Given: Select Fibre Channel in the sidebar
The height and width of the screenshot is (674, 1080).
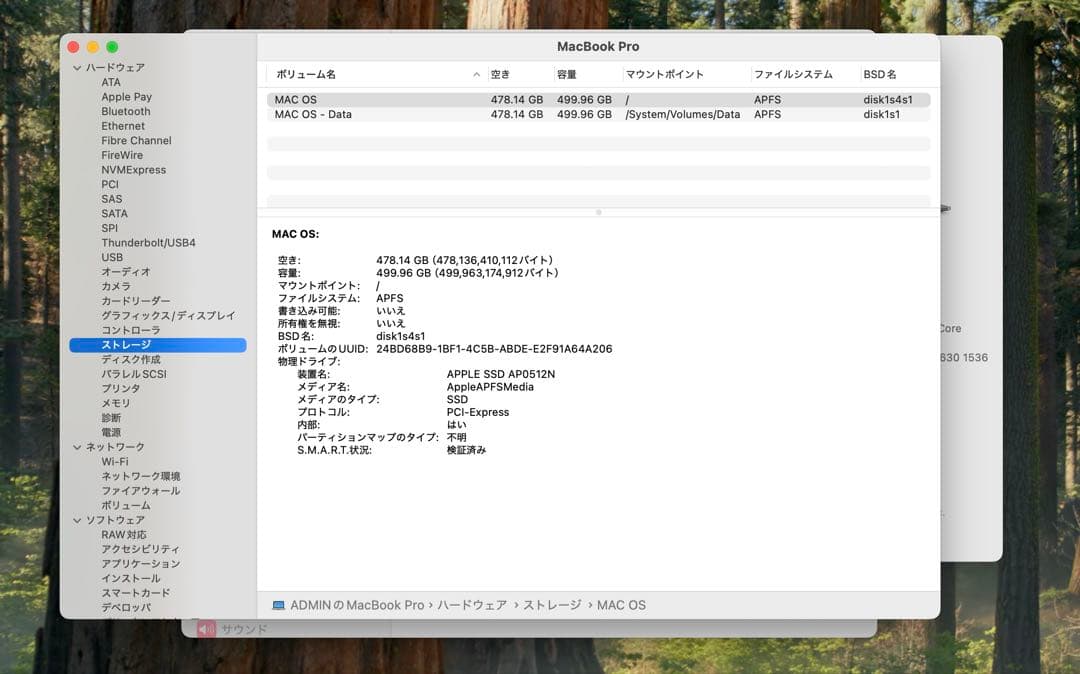Looking at the screenshot, I should pyautogui.click(x=136, y=140).
